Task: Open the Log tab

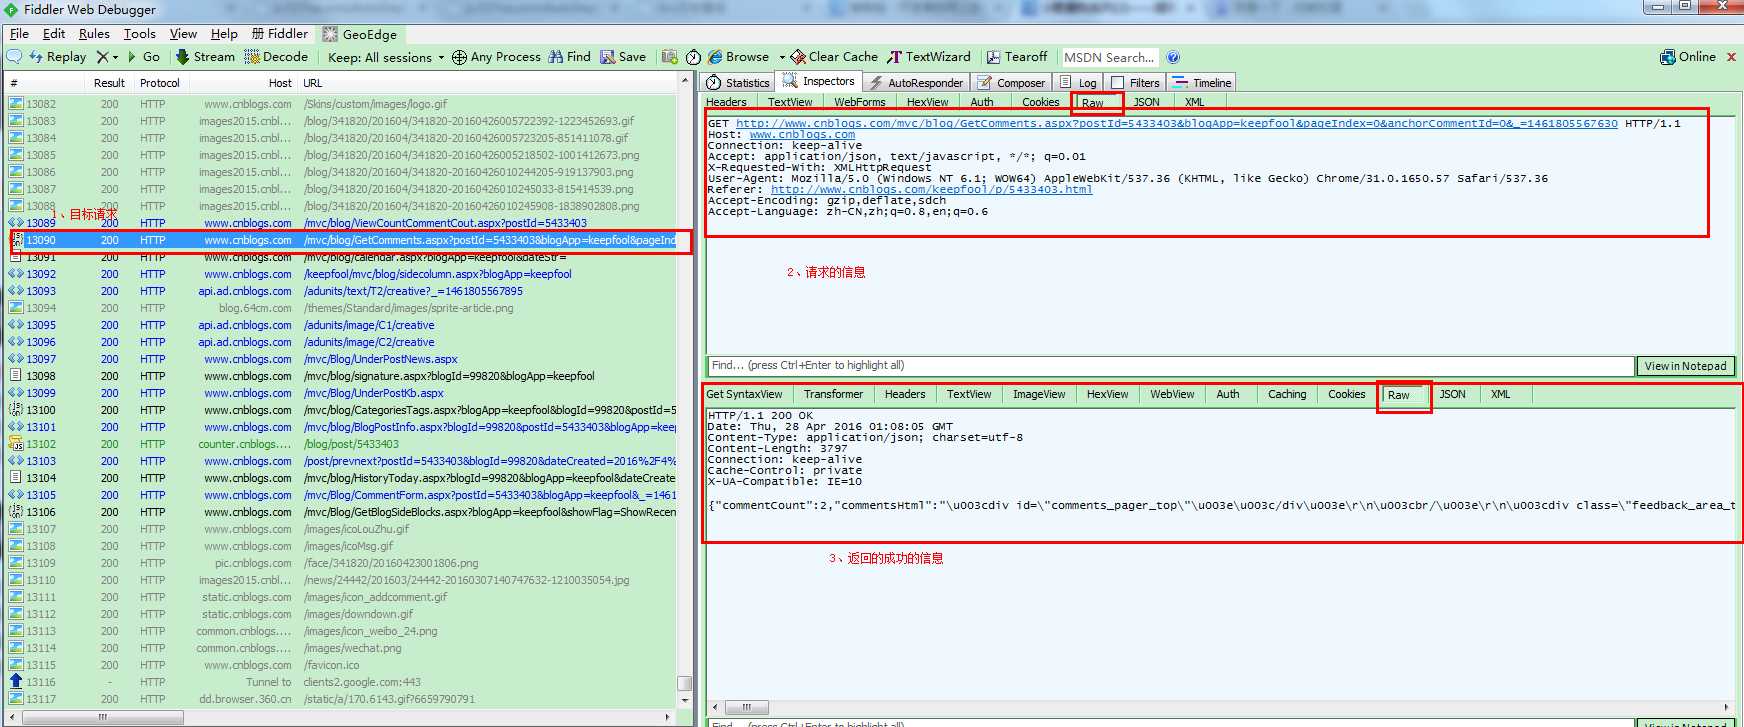Action: pyautogui.click(x=1079, y=83)
